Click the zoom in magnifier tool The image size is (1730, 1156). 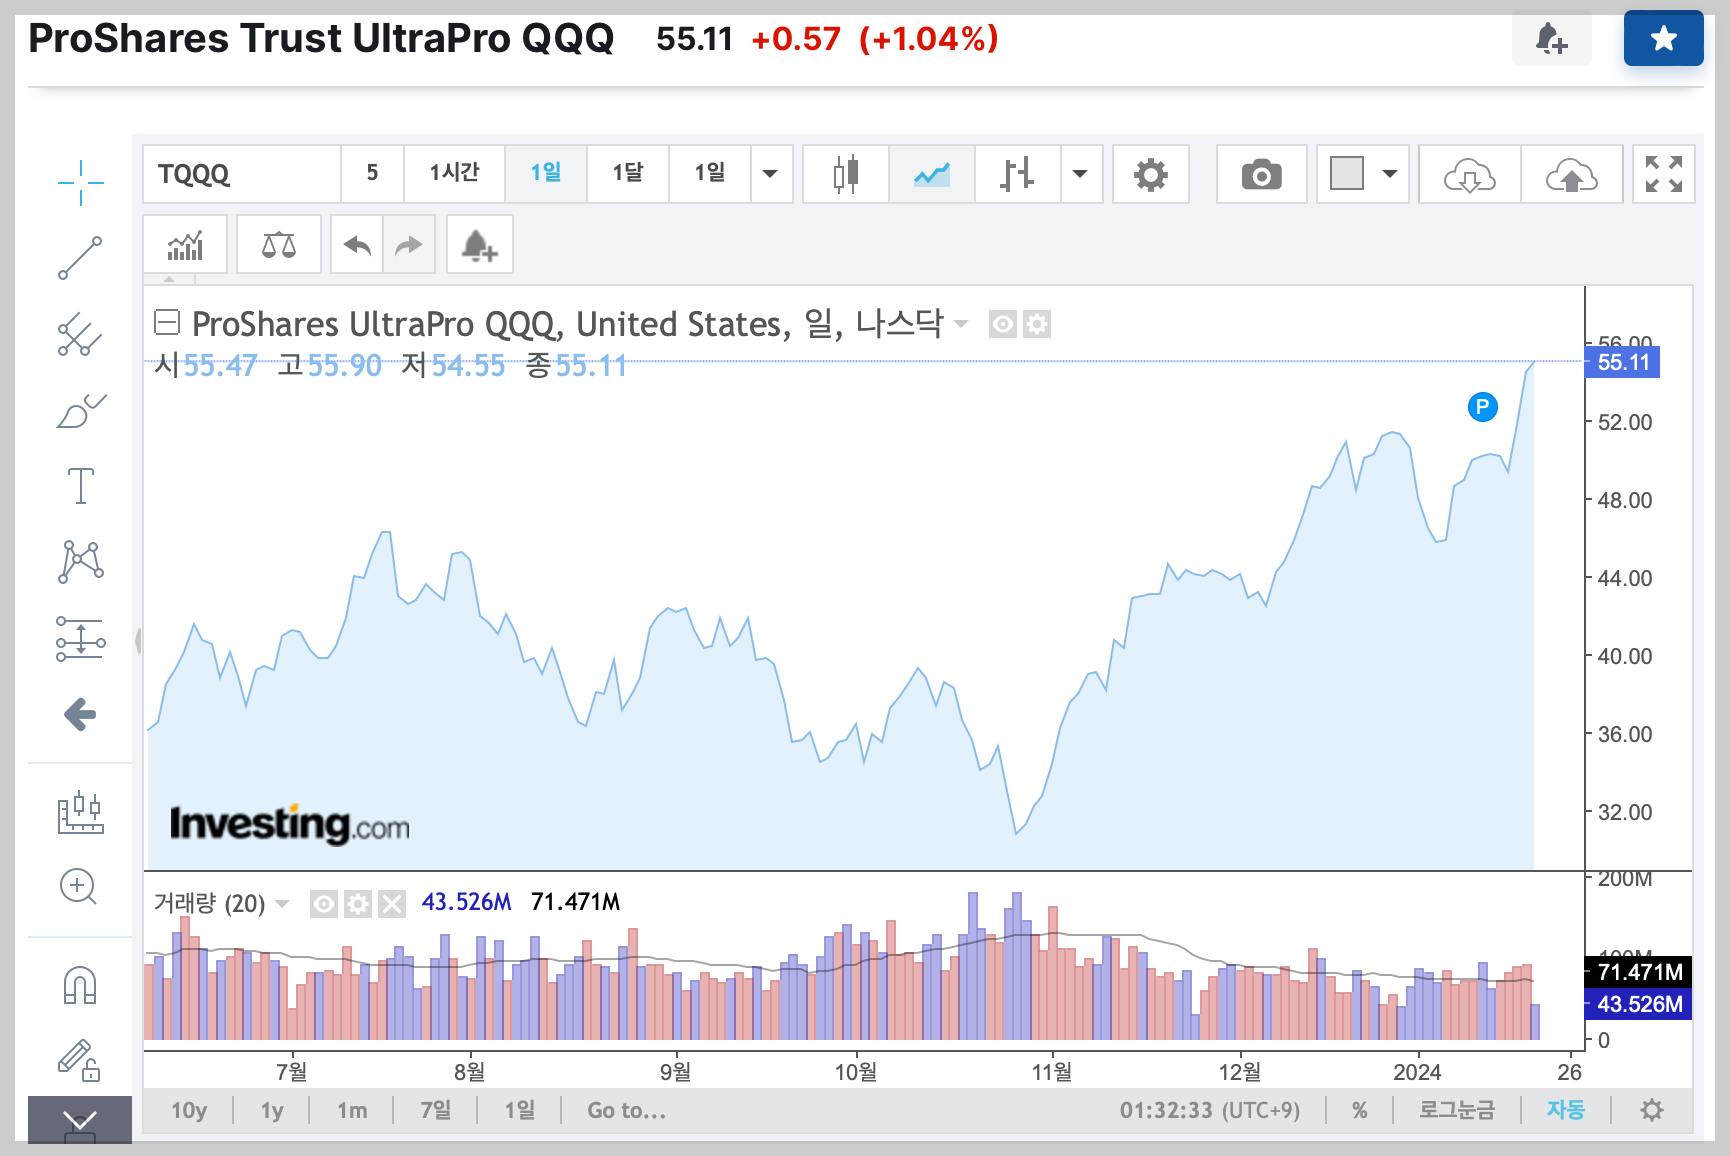[x=80, y=887]
